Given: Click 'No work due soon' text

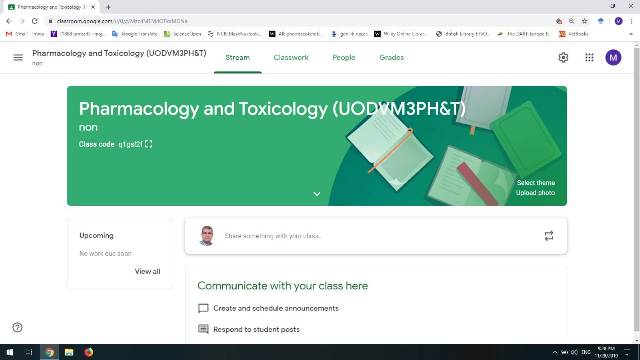Looking at the screenshot, I should [105, 253].
